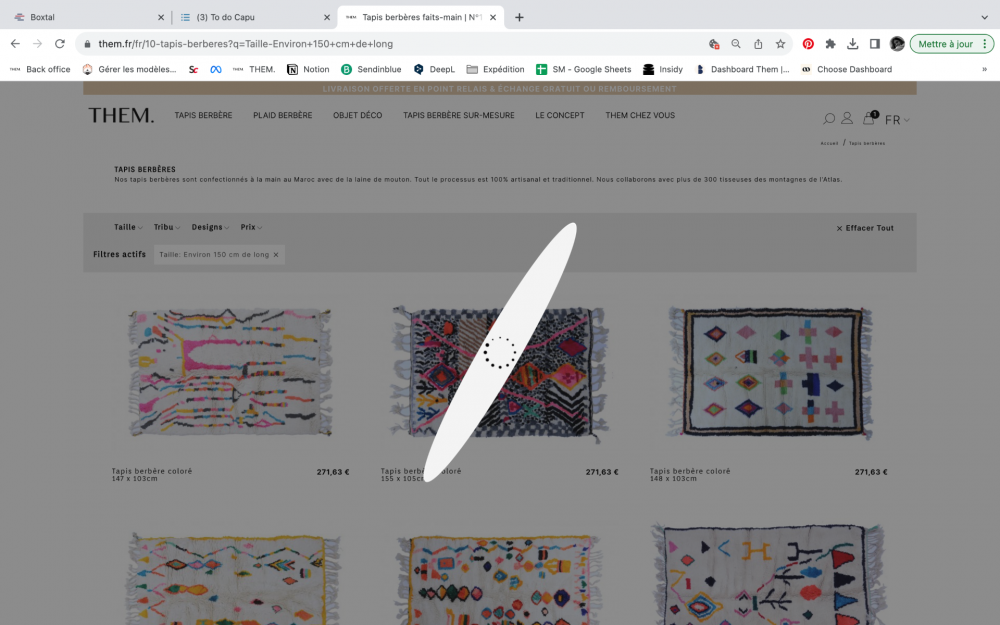The height and width of the screenshot is (625, 1000).
Task: Open the Notion bookmark
Action: [308, 69]
